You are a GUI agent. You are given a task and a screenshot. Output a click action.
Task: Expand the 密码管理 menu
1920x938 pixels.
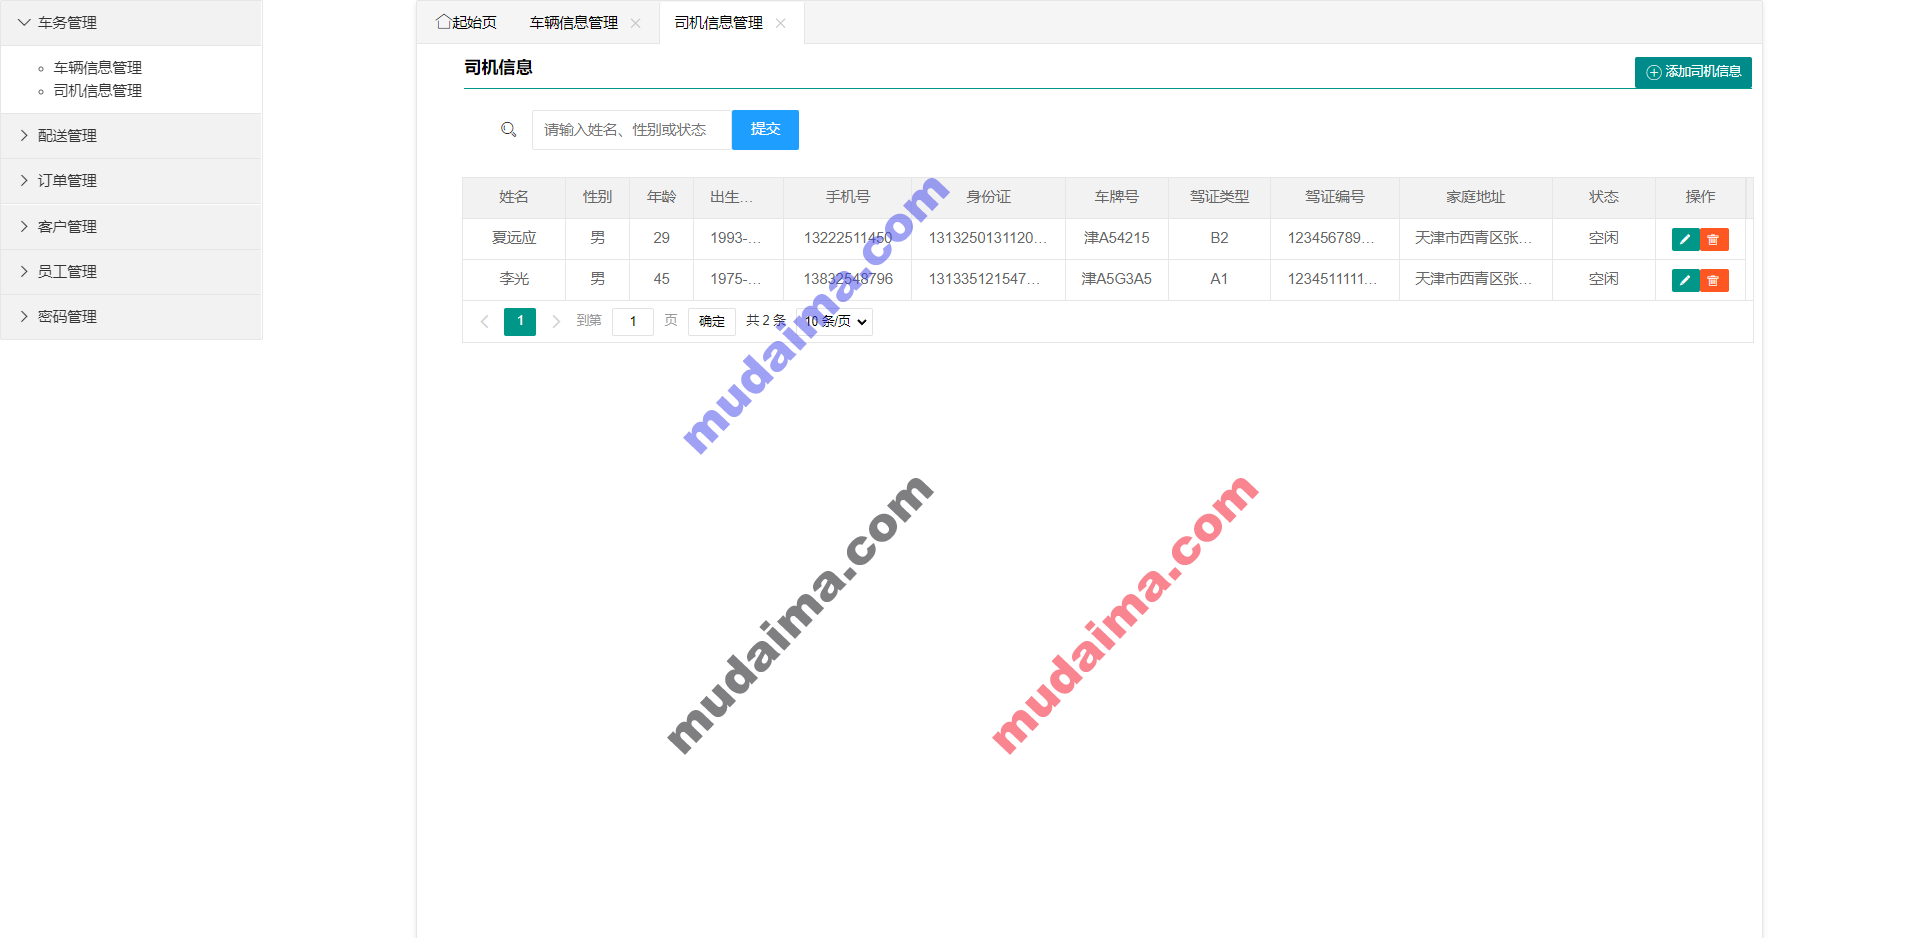(131, 317)
